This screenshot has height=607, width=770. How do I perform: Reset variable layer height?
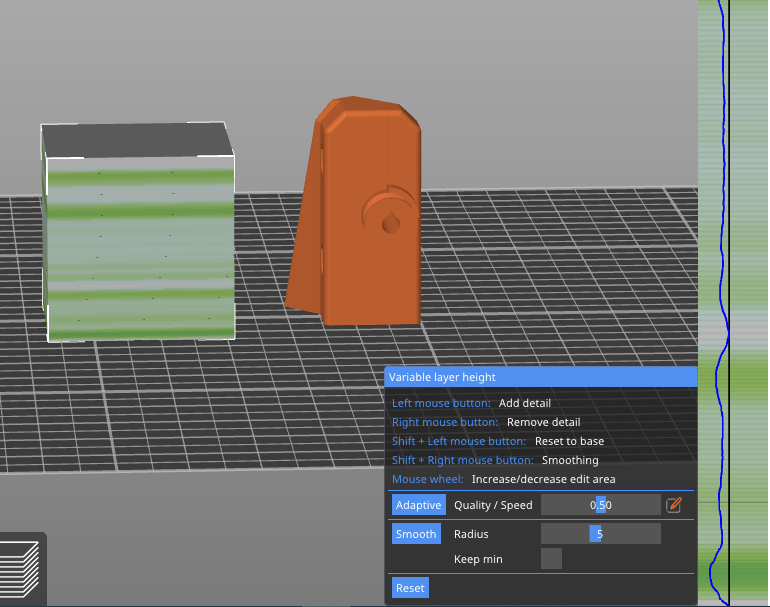410,588
